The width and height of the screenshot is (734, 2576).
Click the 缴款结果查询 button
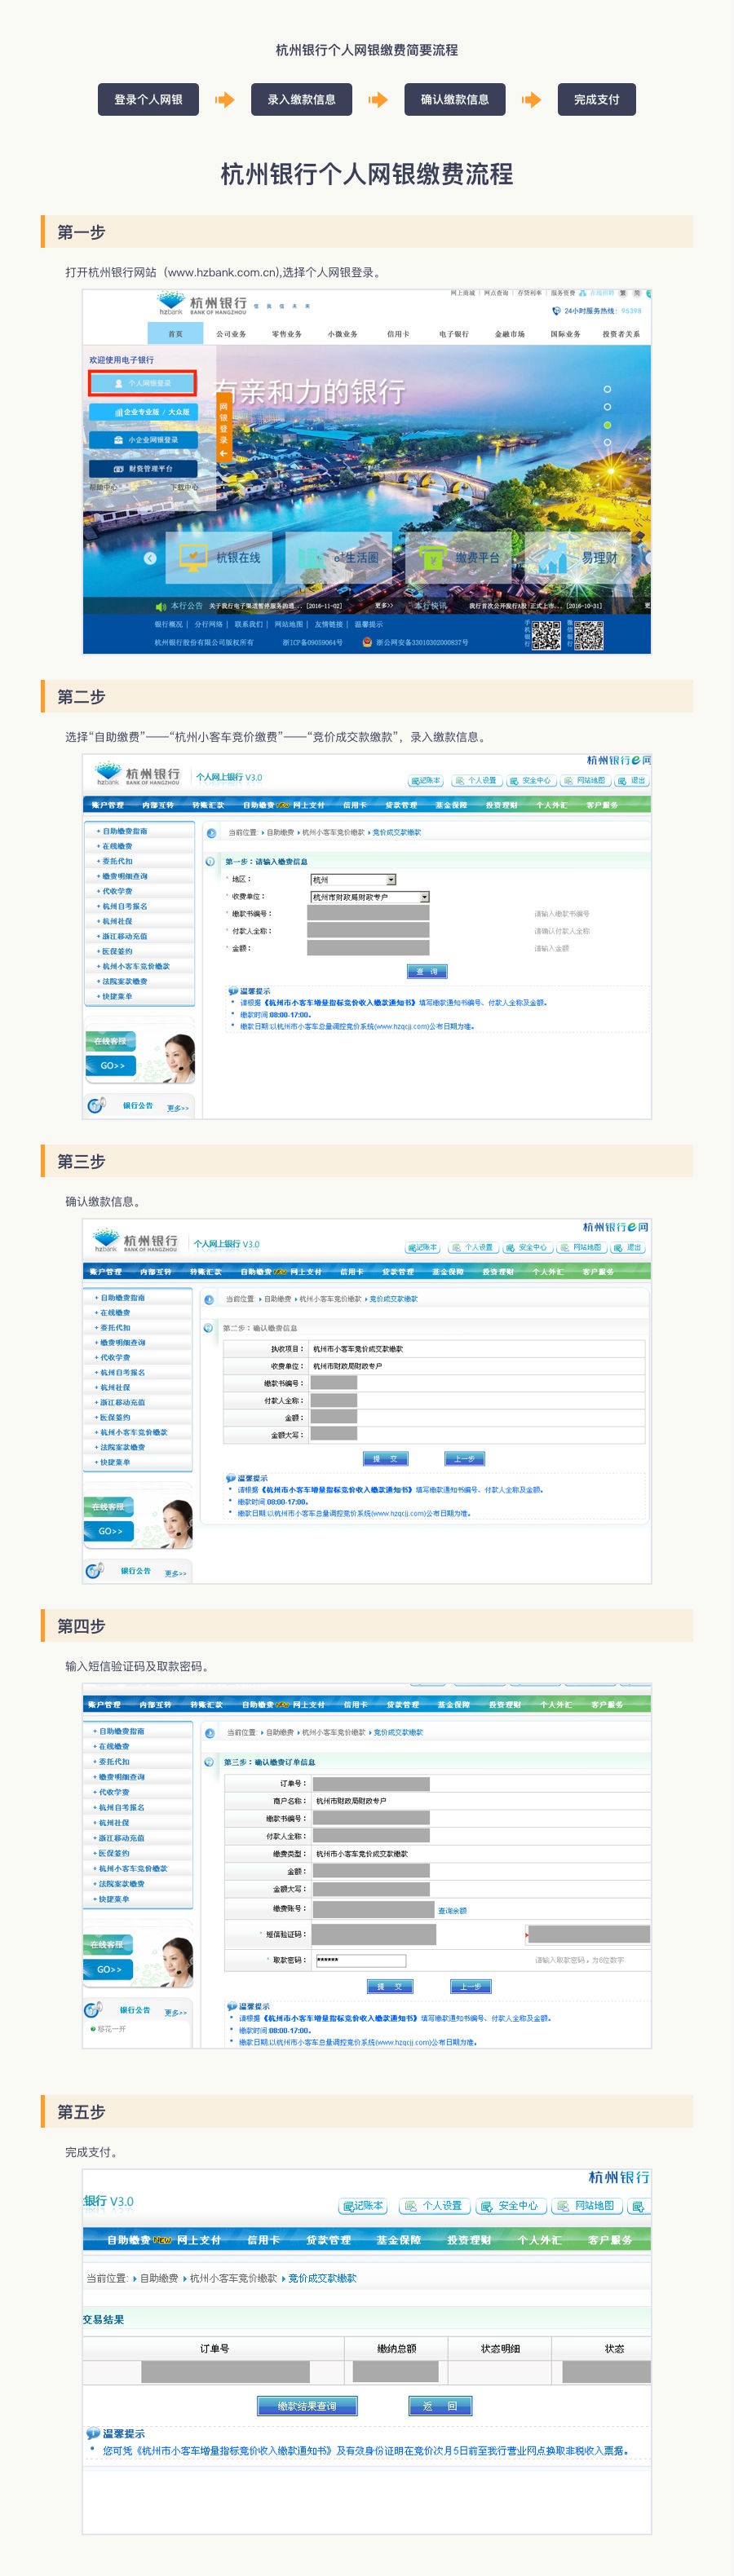(307, 2406)
